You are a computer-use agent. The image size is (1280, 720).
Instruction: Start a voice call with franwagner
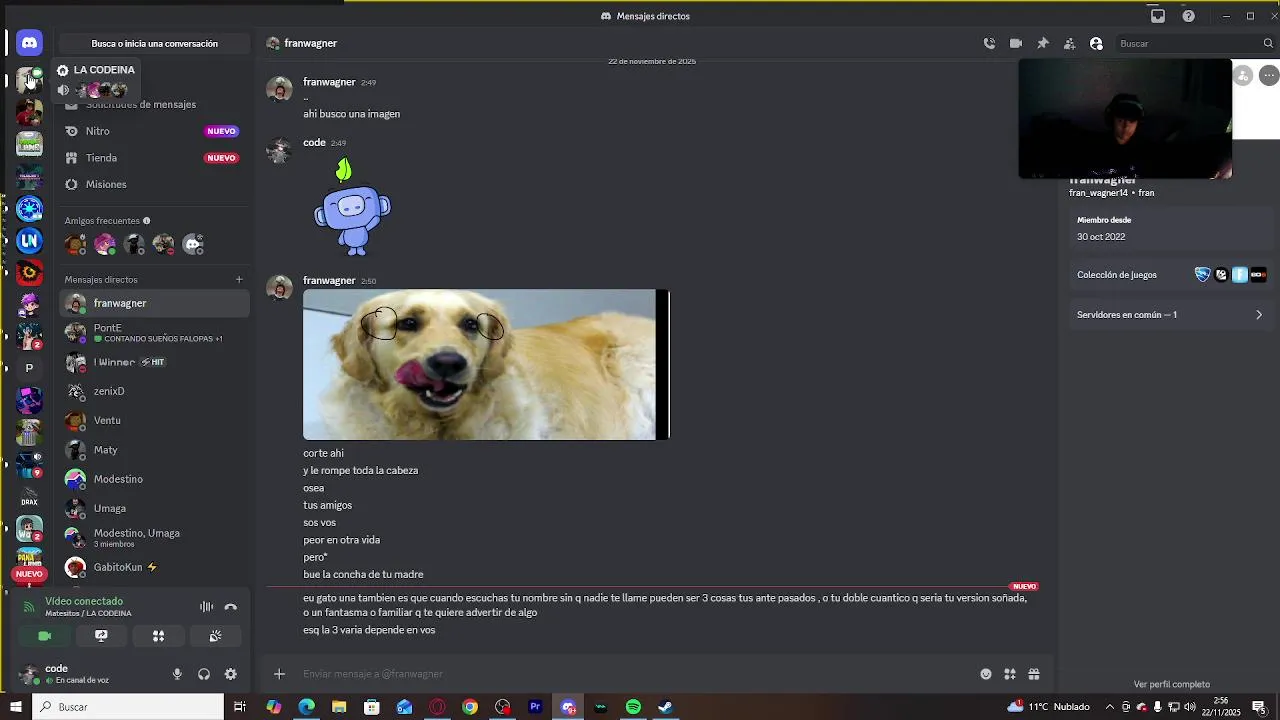pyautogui.click(x=989, y=43)
